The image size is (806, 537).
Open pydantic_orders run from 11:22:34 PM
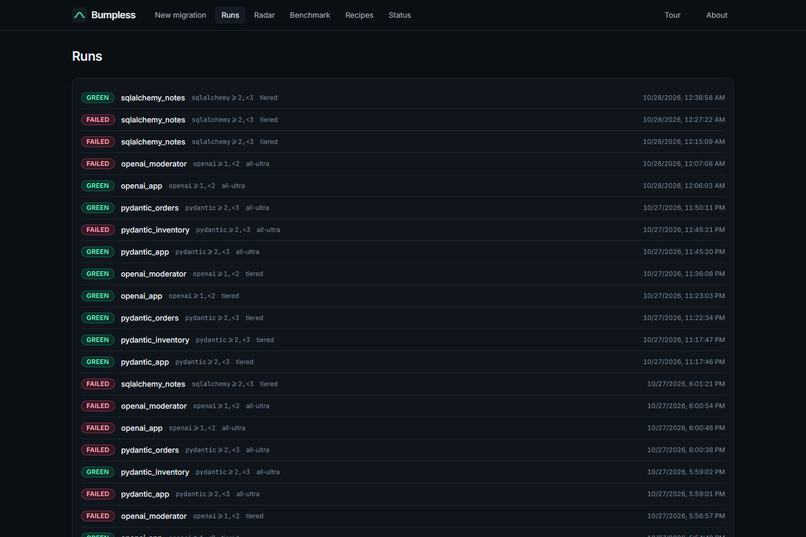(403, 318)
